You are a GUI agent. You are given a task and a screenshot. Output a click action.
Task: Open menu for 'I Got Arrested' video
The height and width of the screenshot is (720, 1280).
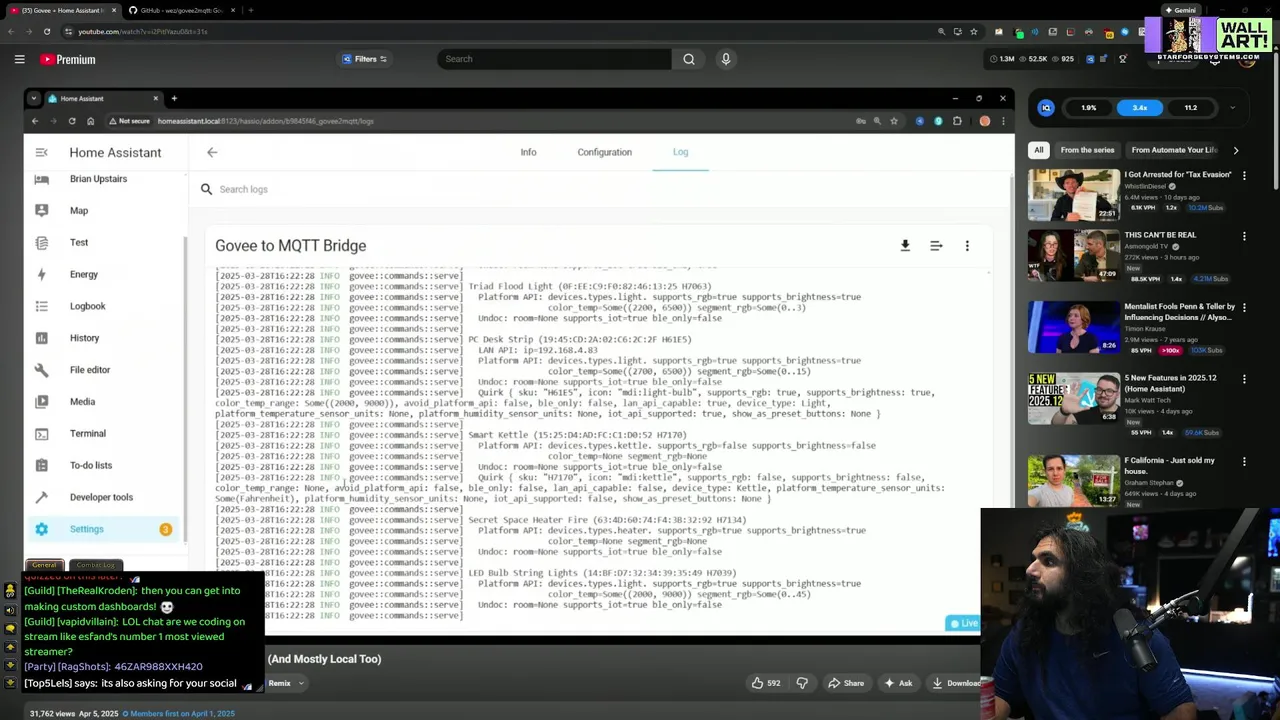(1244, 176)
